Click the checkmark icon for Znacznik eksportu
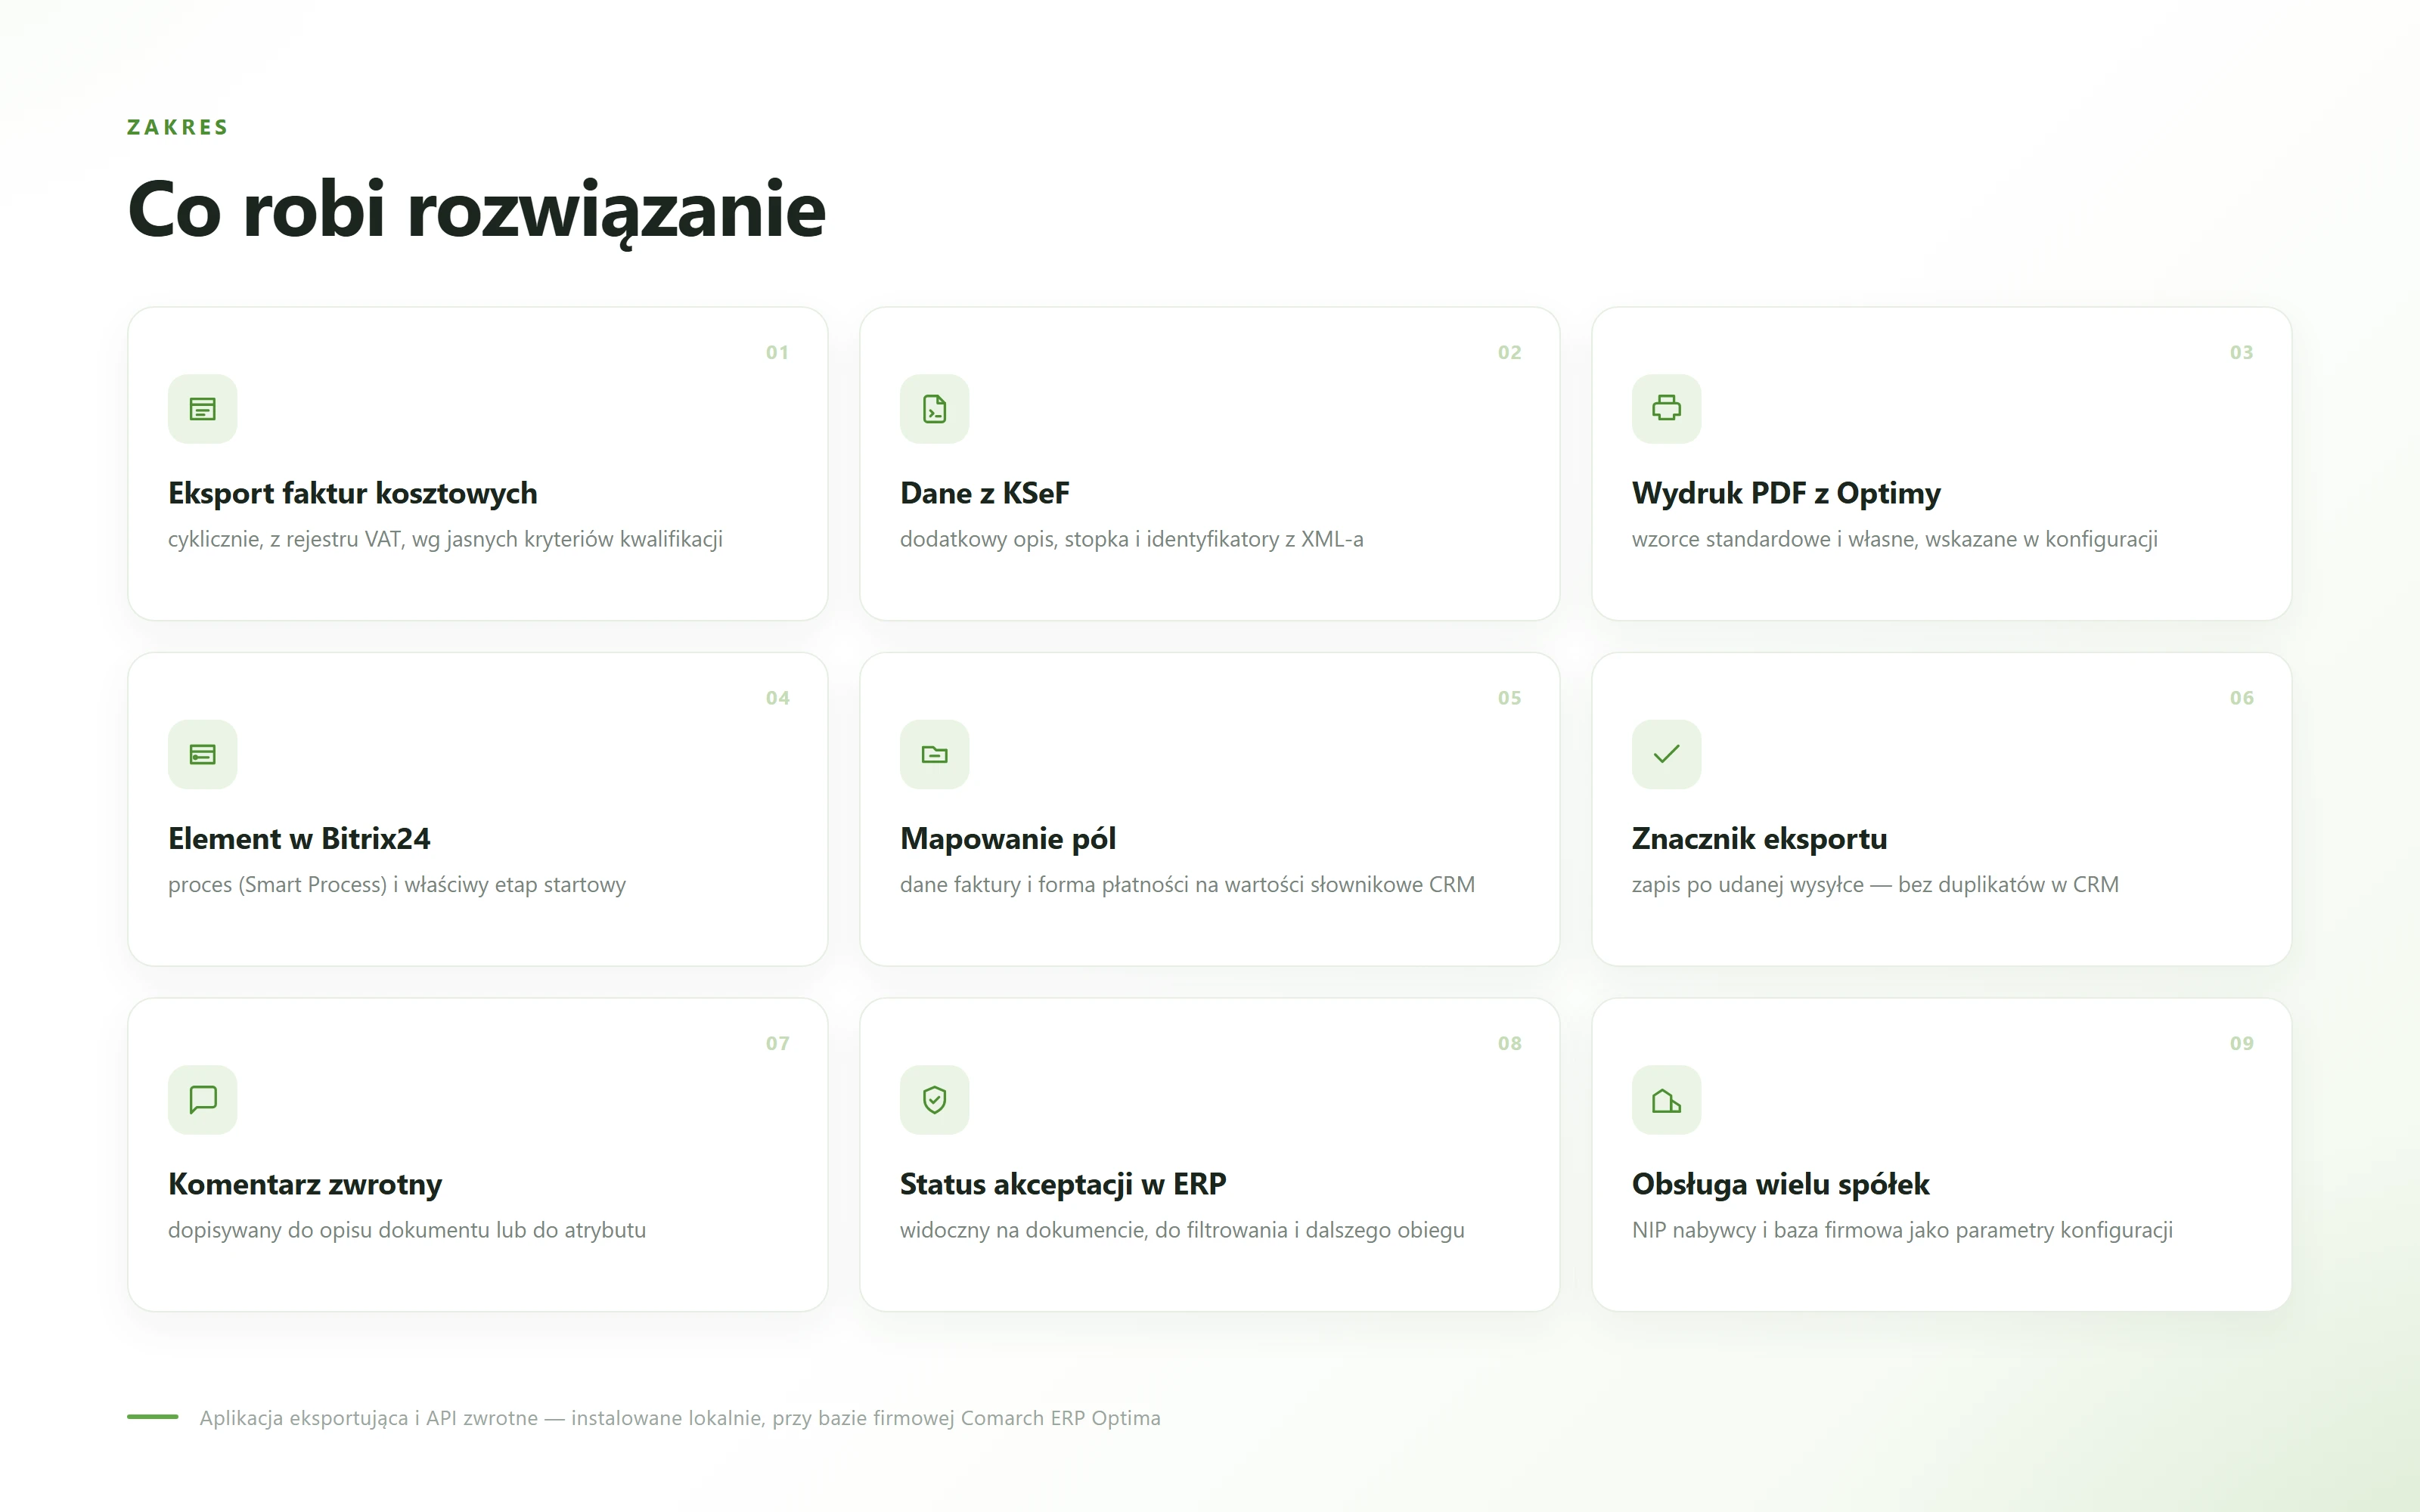Viewport: 2420px width, 1512px height. [x=1667, y=754]
